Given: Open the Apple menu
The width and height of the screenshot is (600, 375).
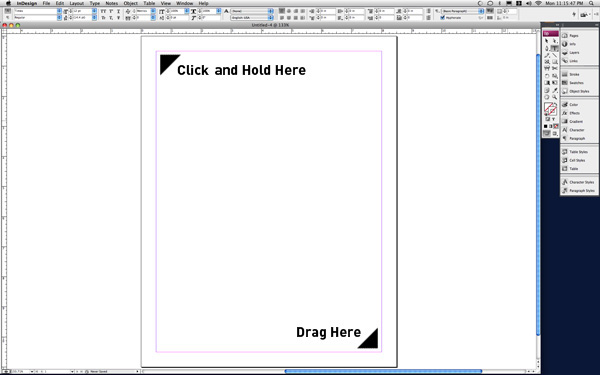Looking at the screenshot, I should click(x=8, y=3).
